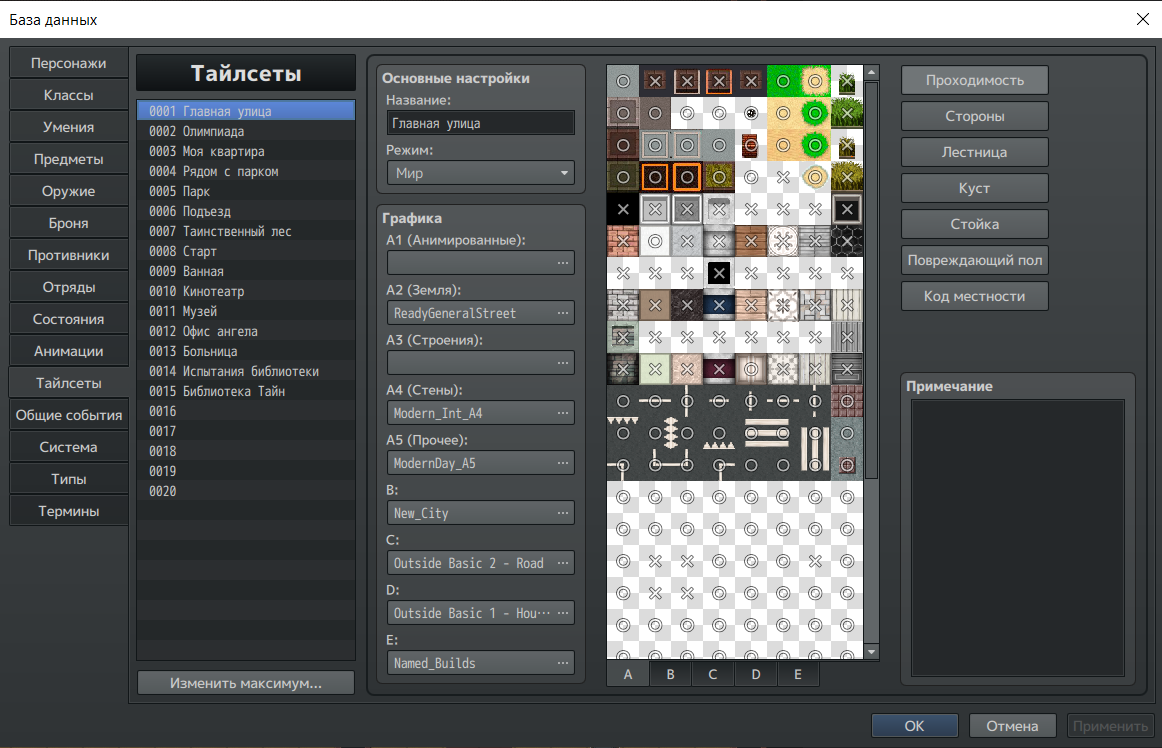Select tileset 0010 Кинотеатр

tap(246, 291)
